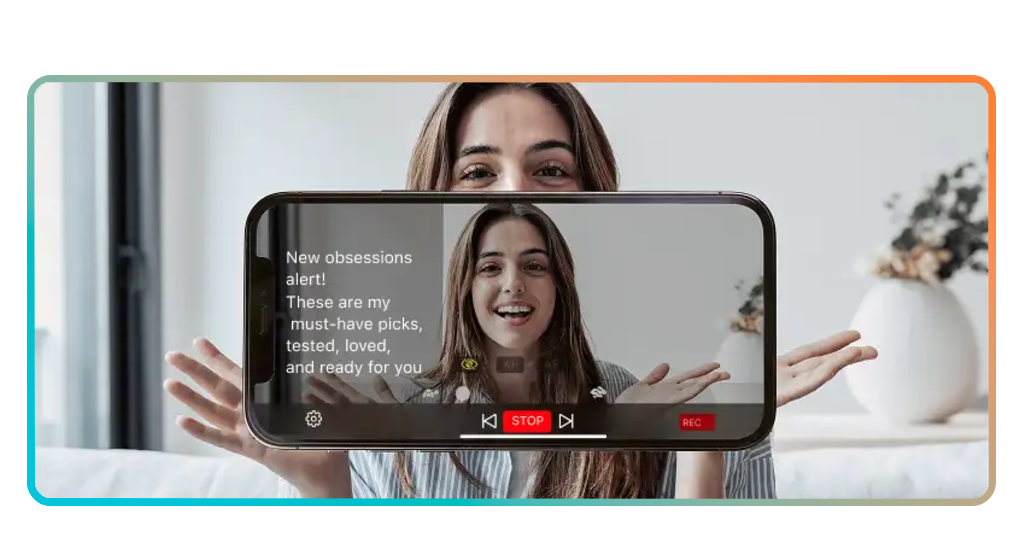Tap the "These are my" script line
Image resolution: width=1024 pixels, height=536 pixels.
pos(338,302)
